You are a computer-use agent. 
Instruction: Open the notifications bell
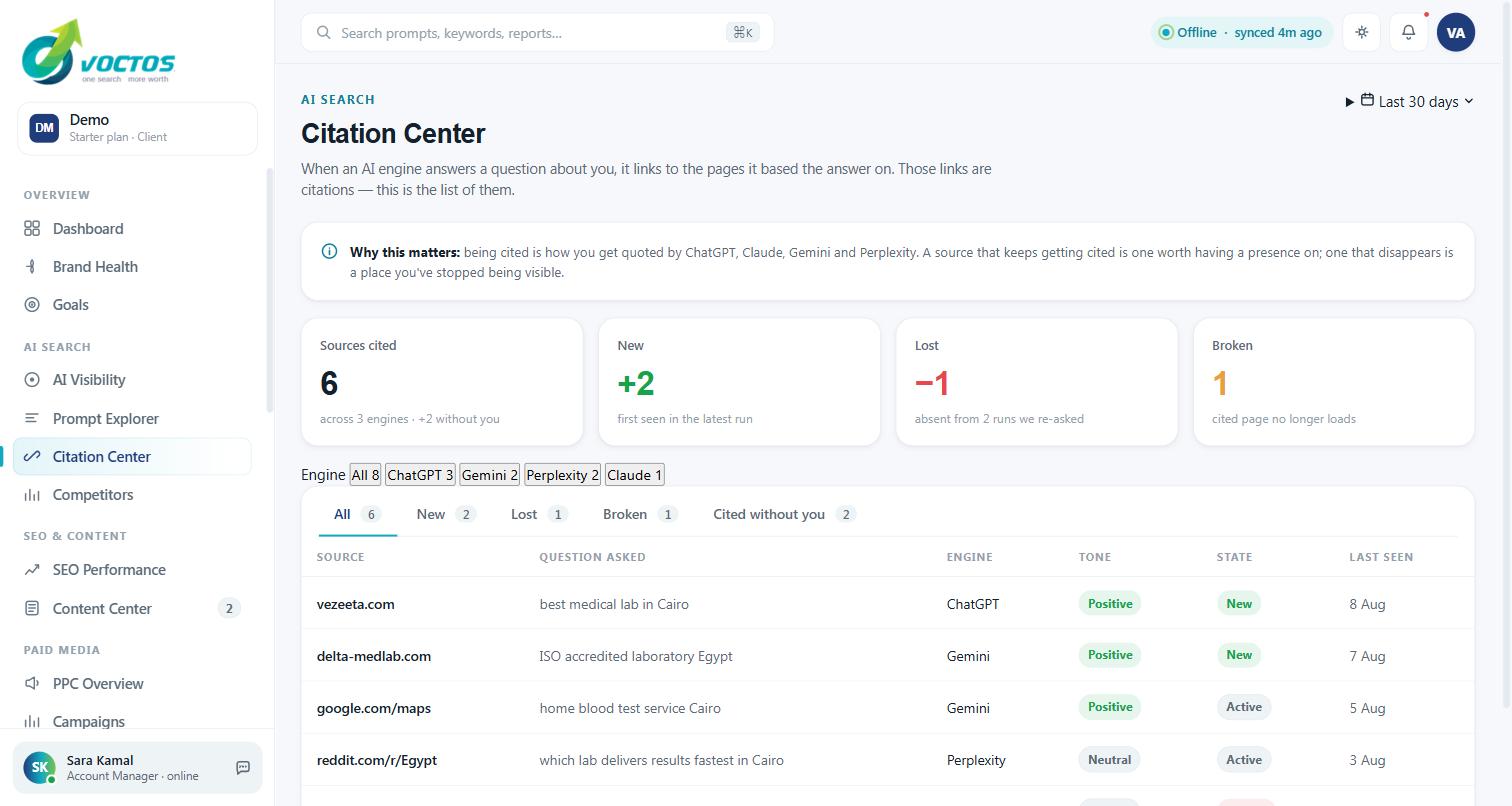(1408, 32)
